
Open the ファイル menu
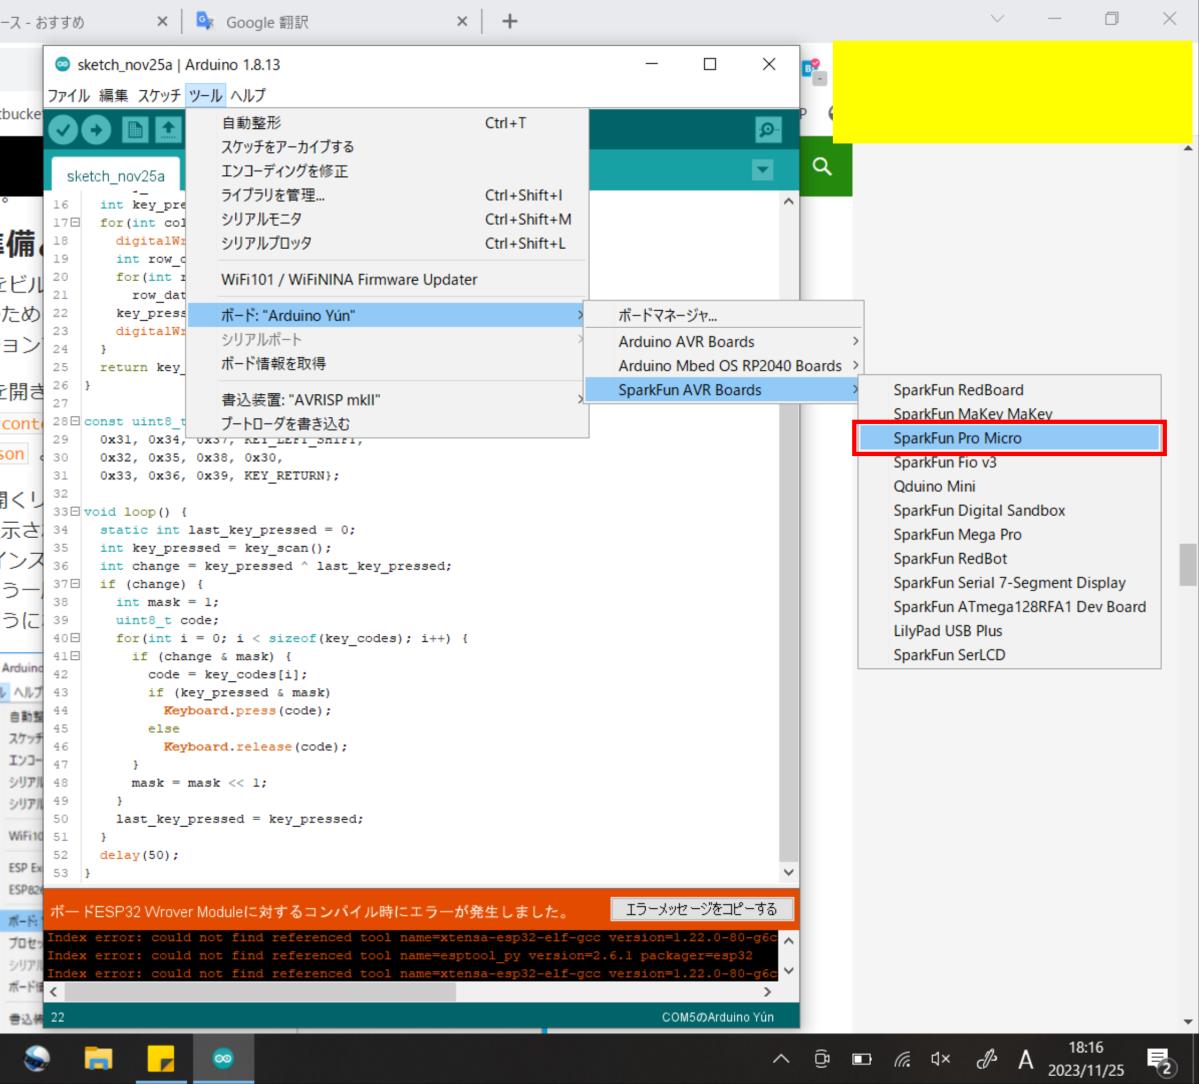point(69,96)
